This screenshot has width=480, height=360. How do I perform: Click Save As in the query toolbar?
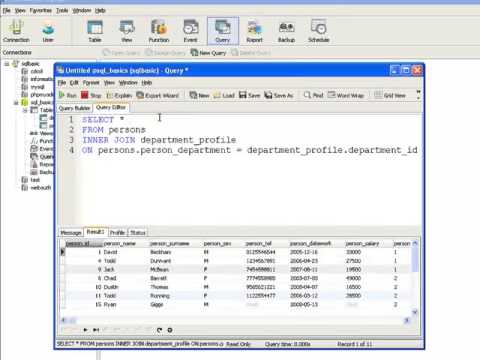click(279, 95)
